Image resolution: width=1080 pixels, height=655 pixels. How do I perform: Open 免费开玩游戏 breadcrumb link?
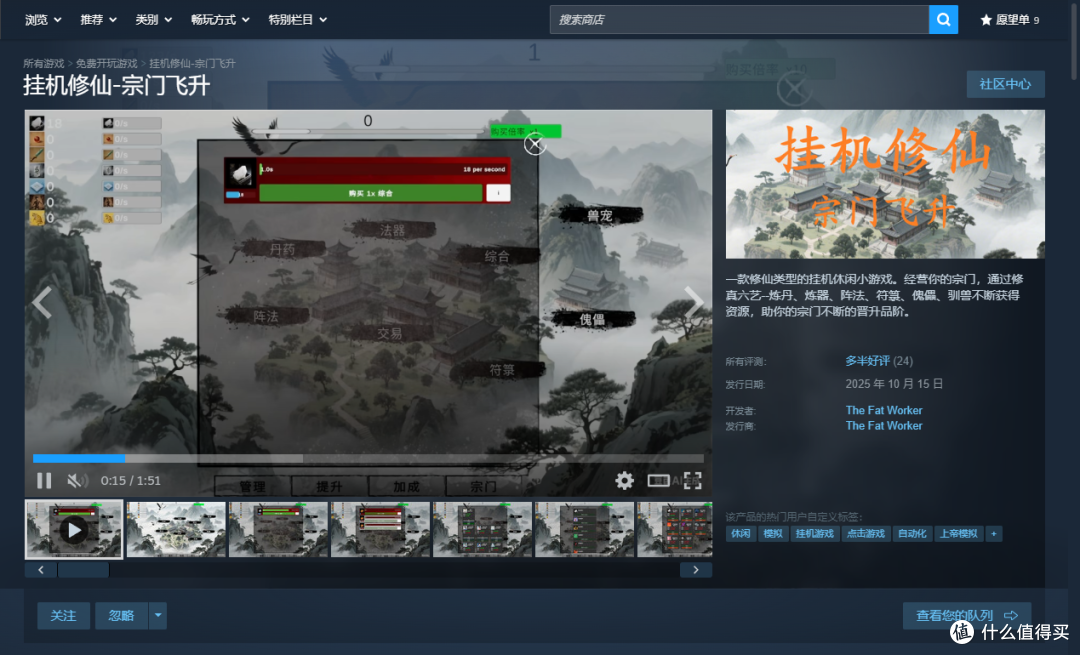pos(106,63)
